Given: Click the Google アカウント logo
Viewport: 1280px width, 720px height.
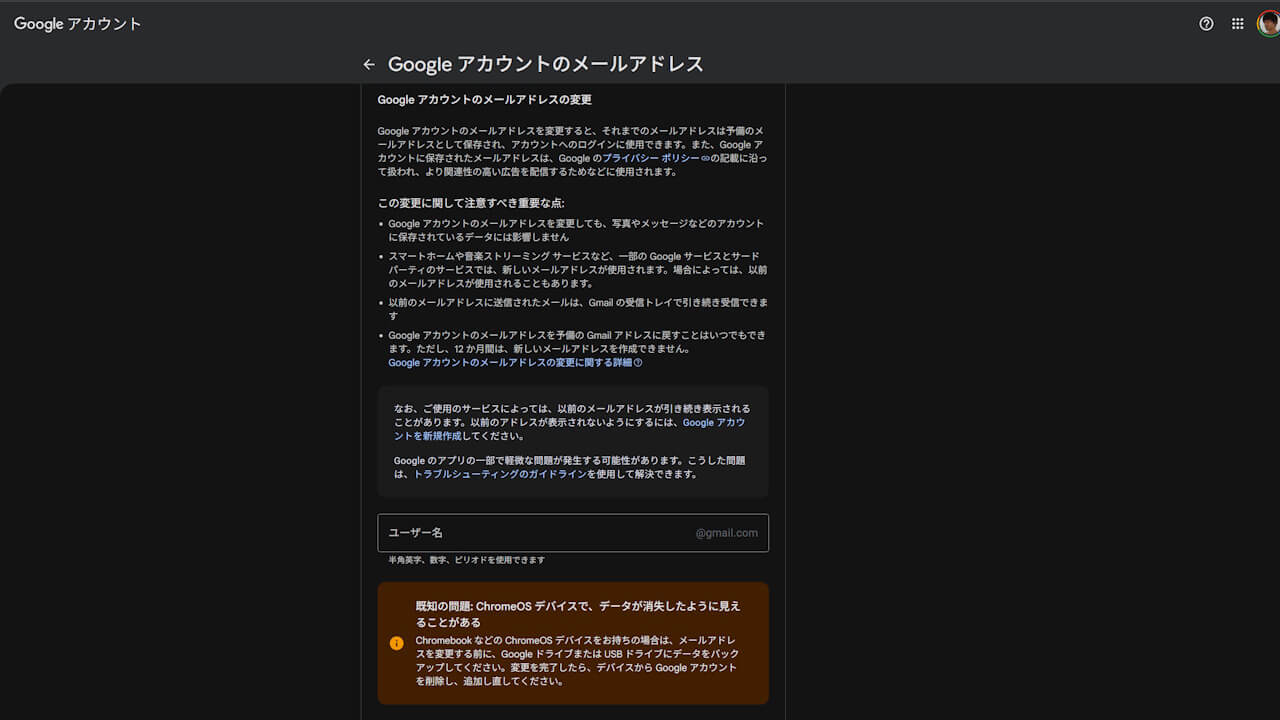Looking at the screenshot, I should point(78,24).
